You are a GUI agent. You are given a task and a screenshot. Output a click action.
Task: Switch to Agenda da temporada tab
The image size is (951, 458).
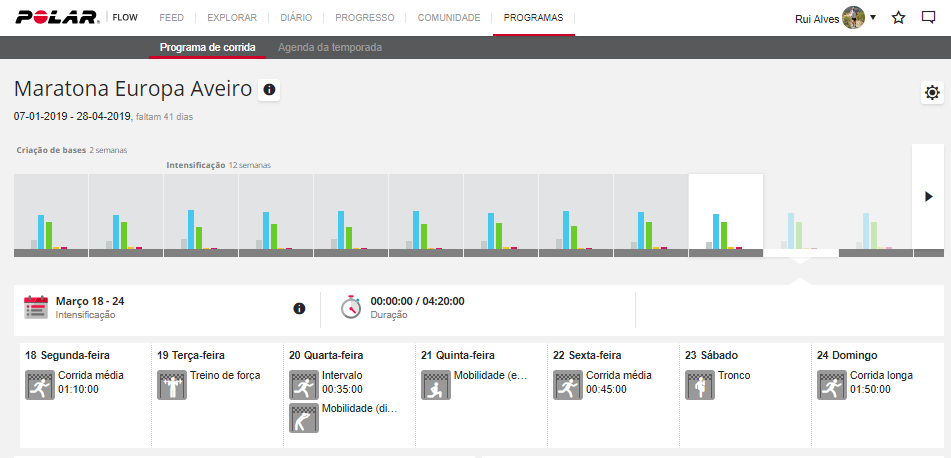pos(329,48)
